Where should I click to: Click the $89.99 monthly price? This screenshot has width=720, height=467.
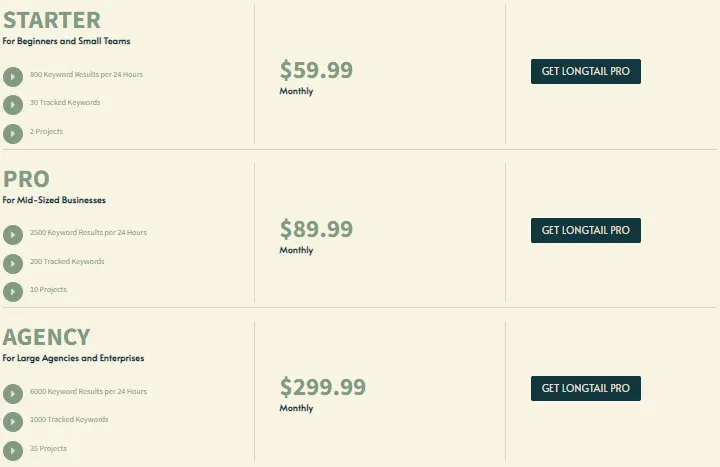(316, 229)
